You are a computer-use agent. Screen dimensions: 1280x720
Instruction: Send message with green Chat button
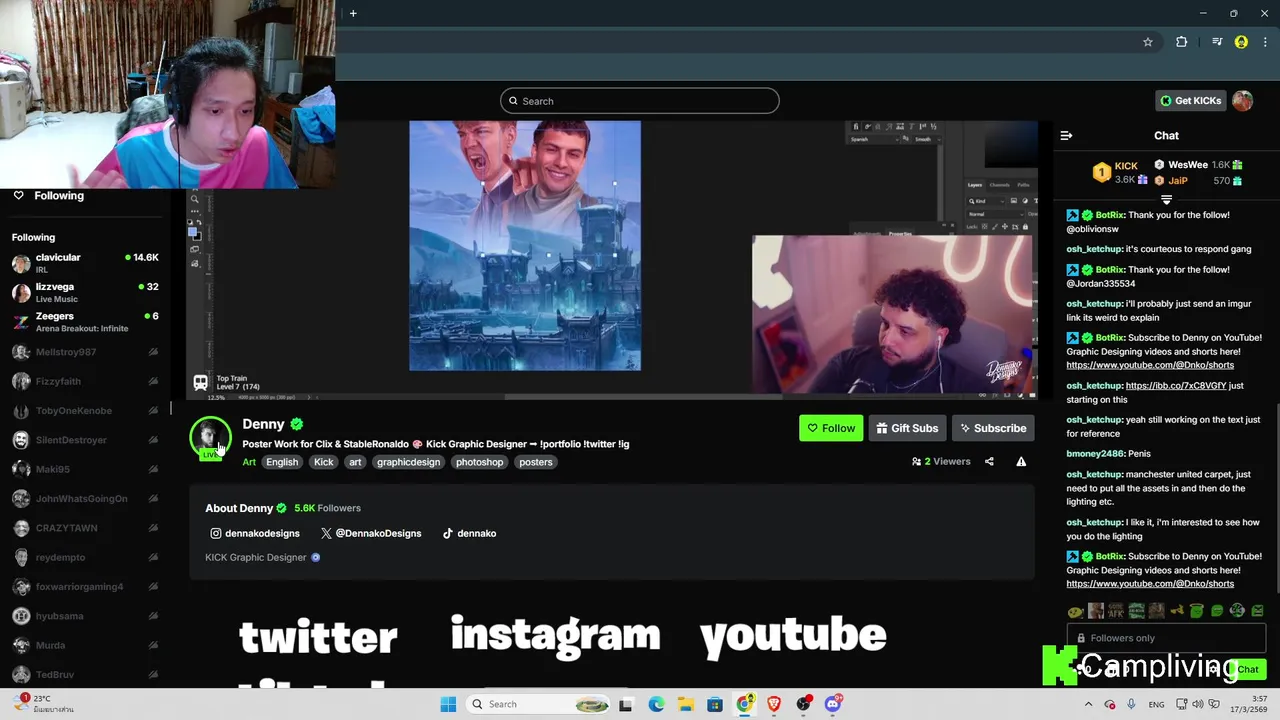(1247, 669)
